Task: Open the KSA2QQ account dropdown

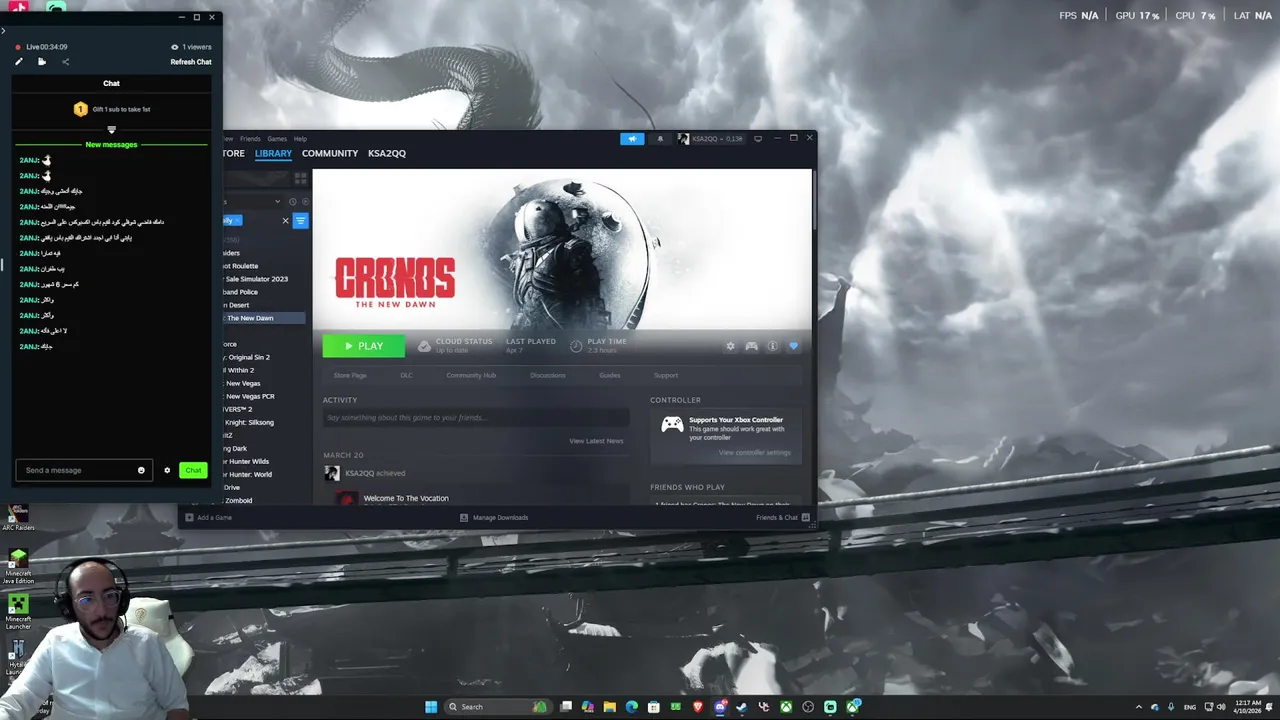Action: click(710, 139)
